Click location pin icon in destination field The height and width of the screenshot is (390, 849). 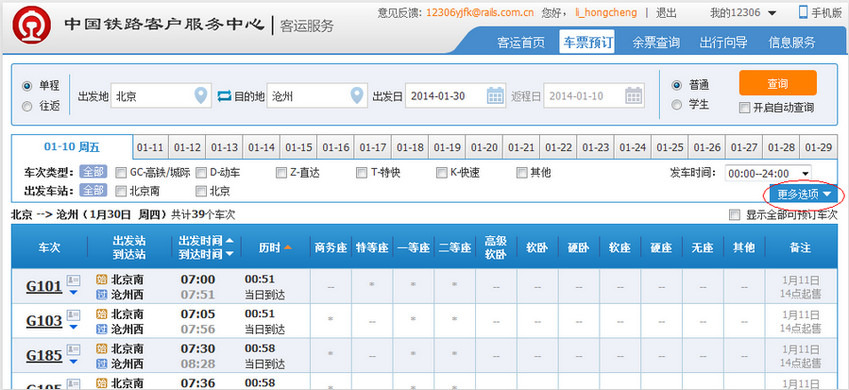click(x=356, y=96)
